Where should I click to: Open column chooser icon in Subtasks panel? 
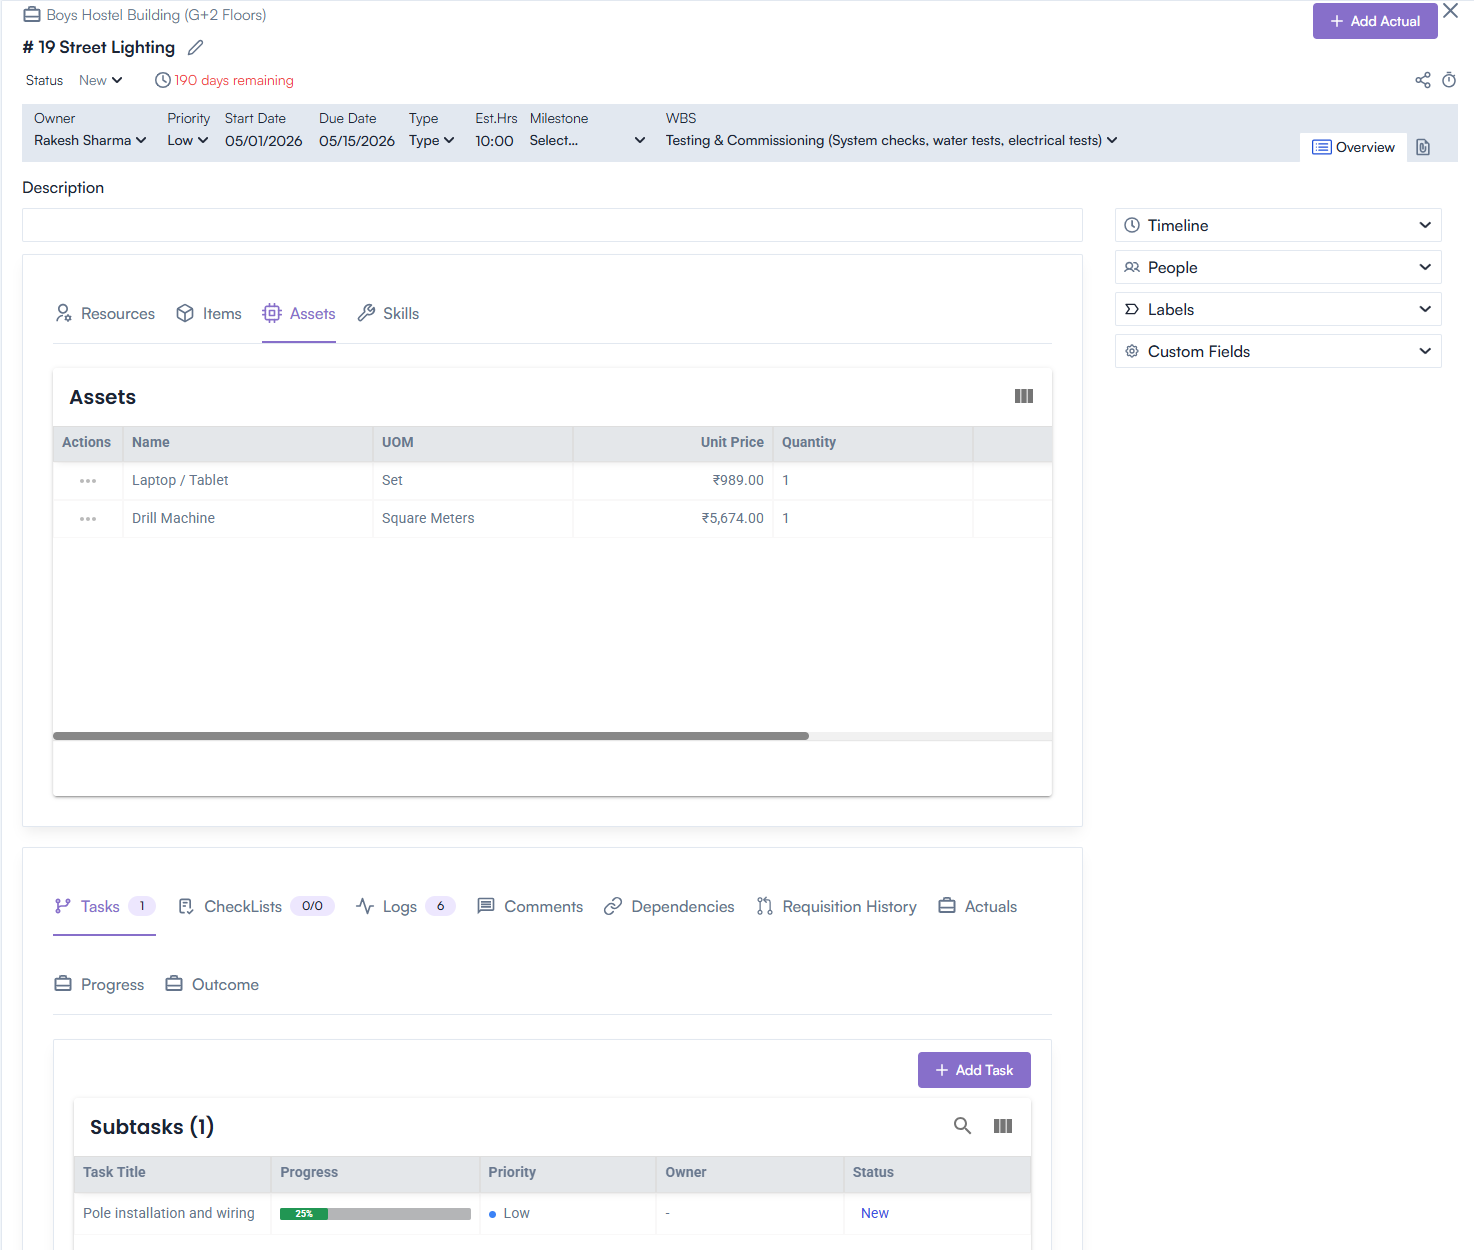click(1002, 1126)
